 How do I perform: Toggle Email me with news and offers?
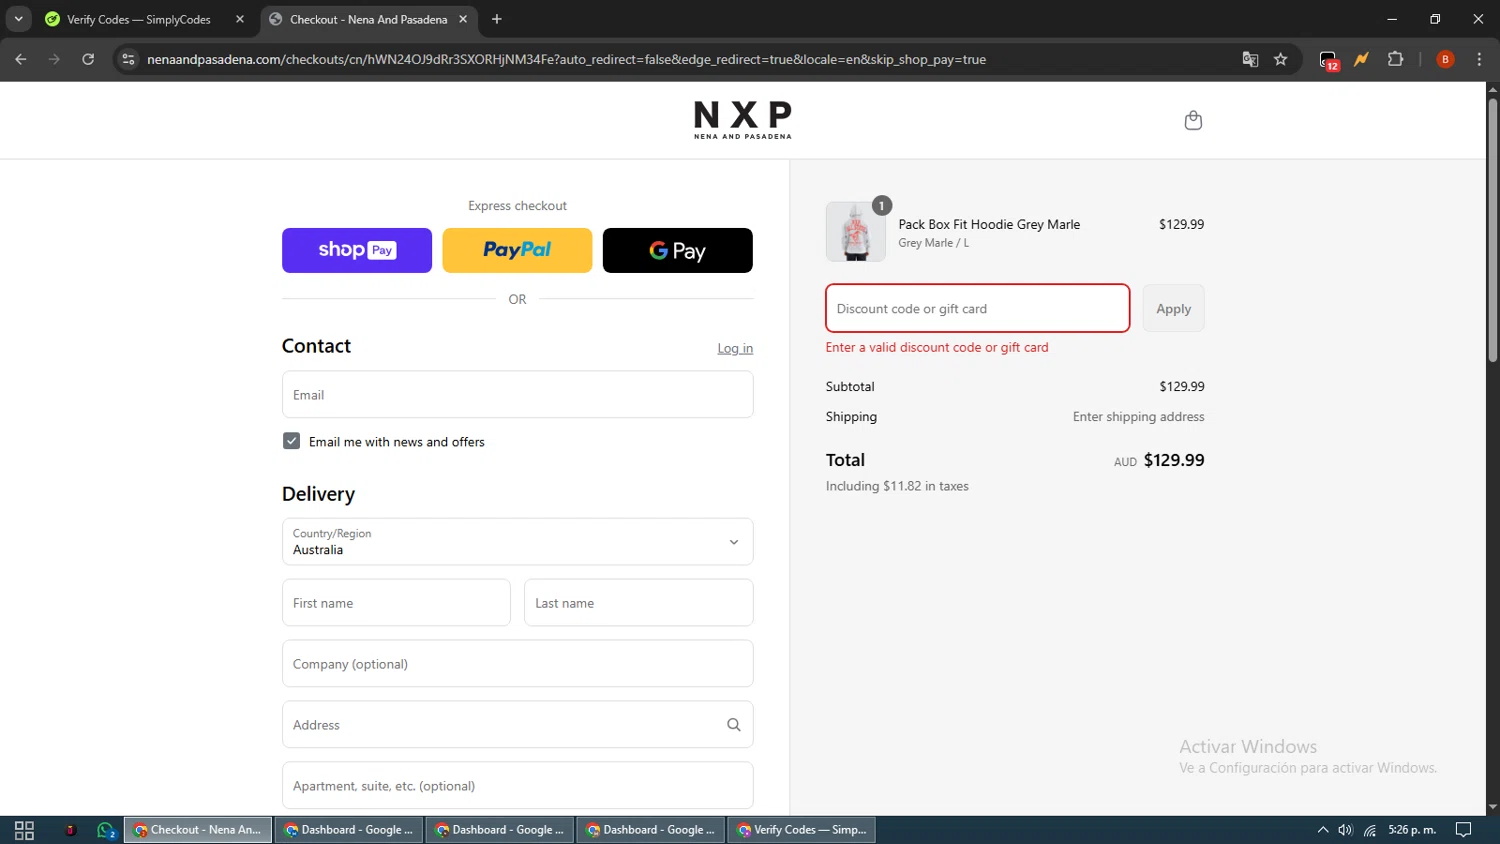[291, 441]
